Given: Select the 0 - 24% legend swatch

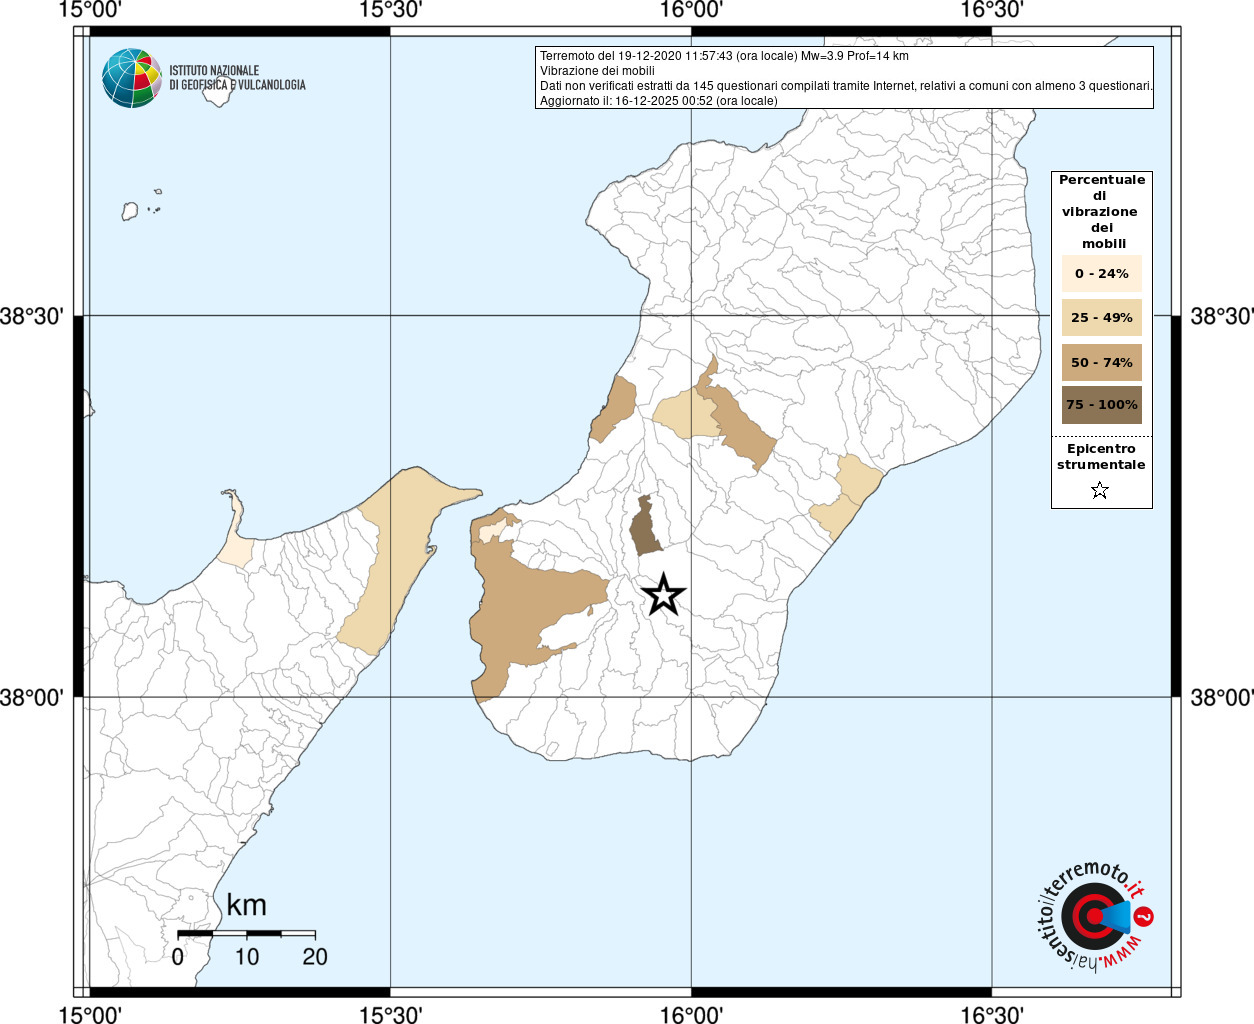Looking at the screenshot, I should pos(1102,274).
